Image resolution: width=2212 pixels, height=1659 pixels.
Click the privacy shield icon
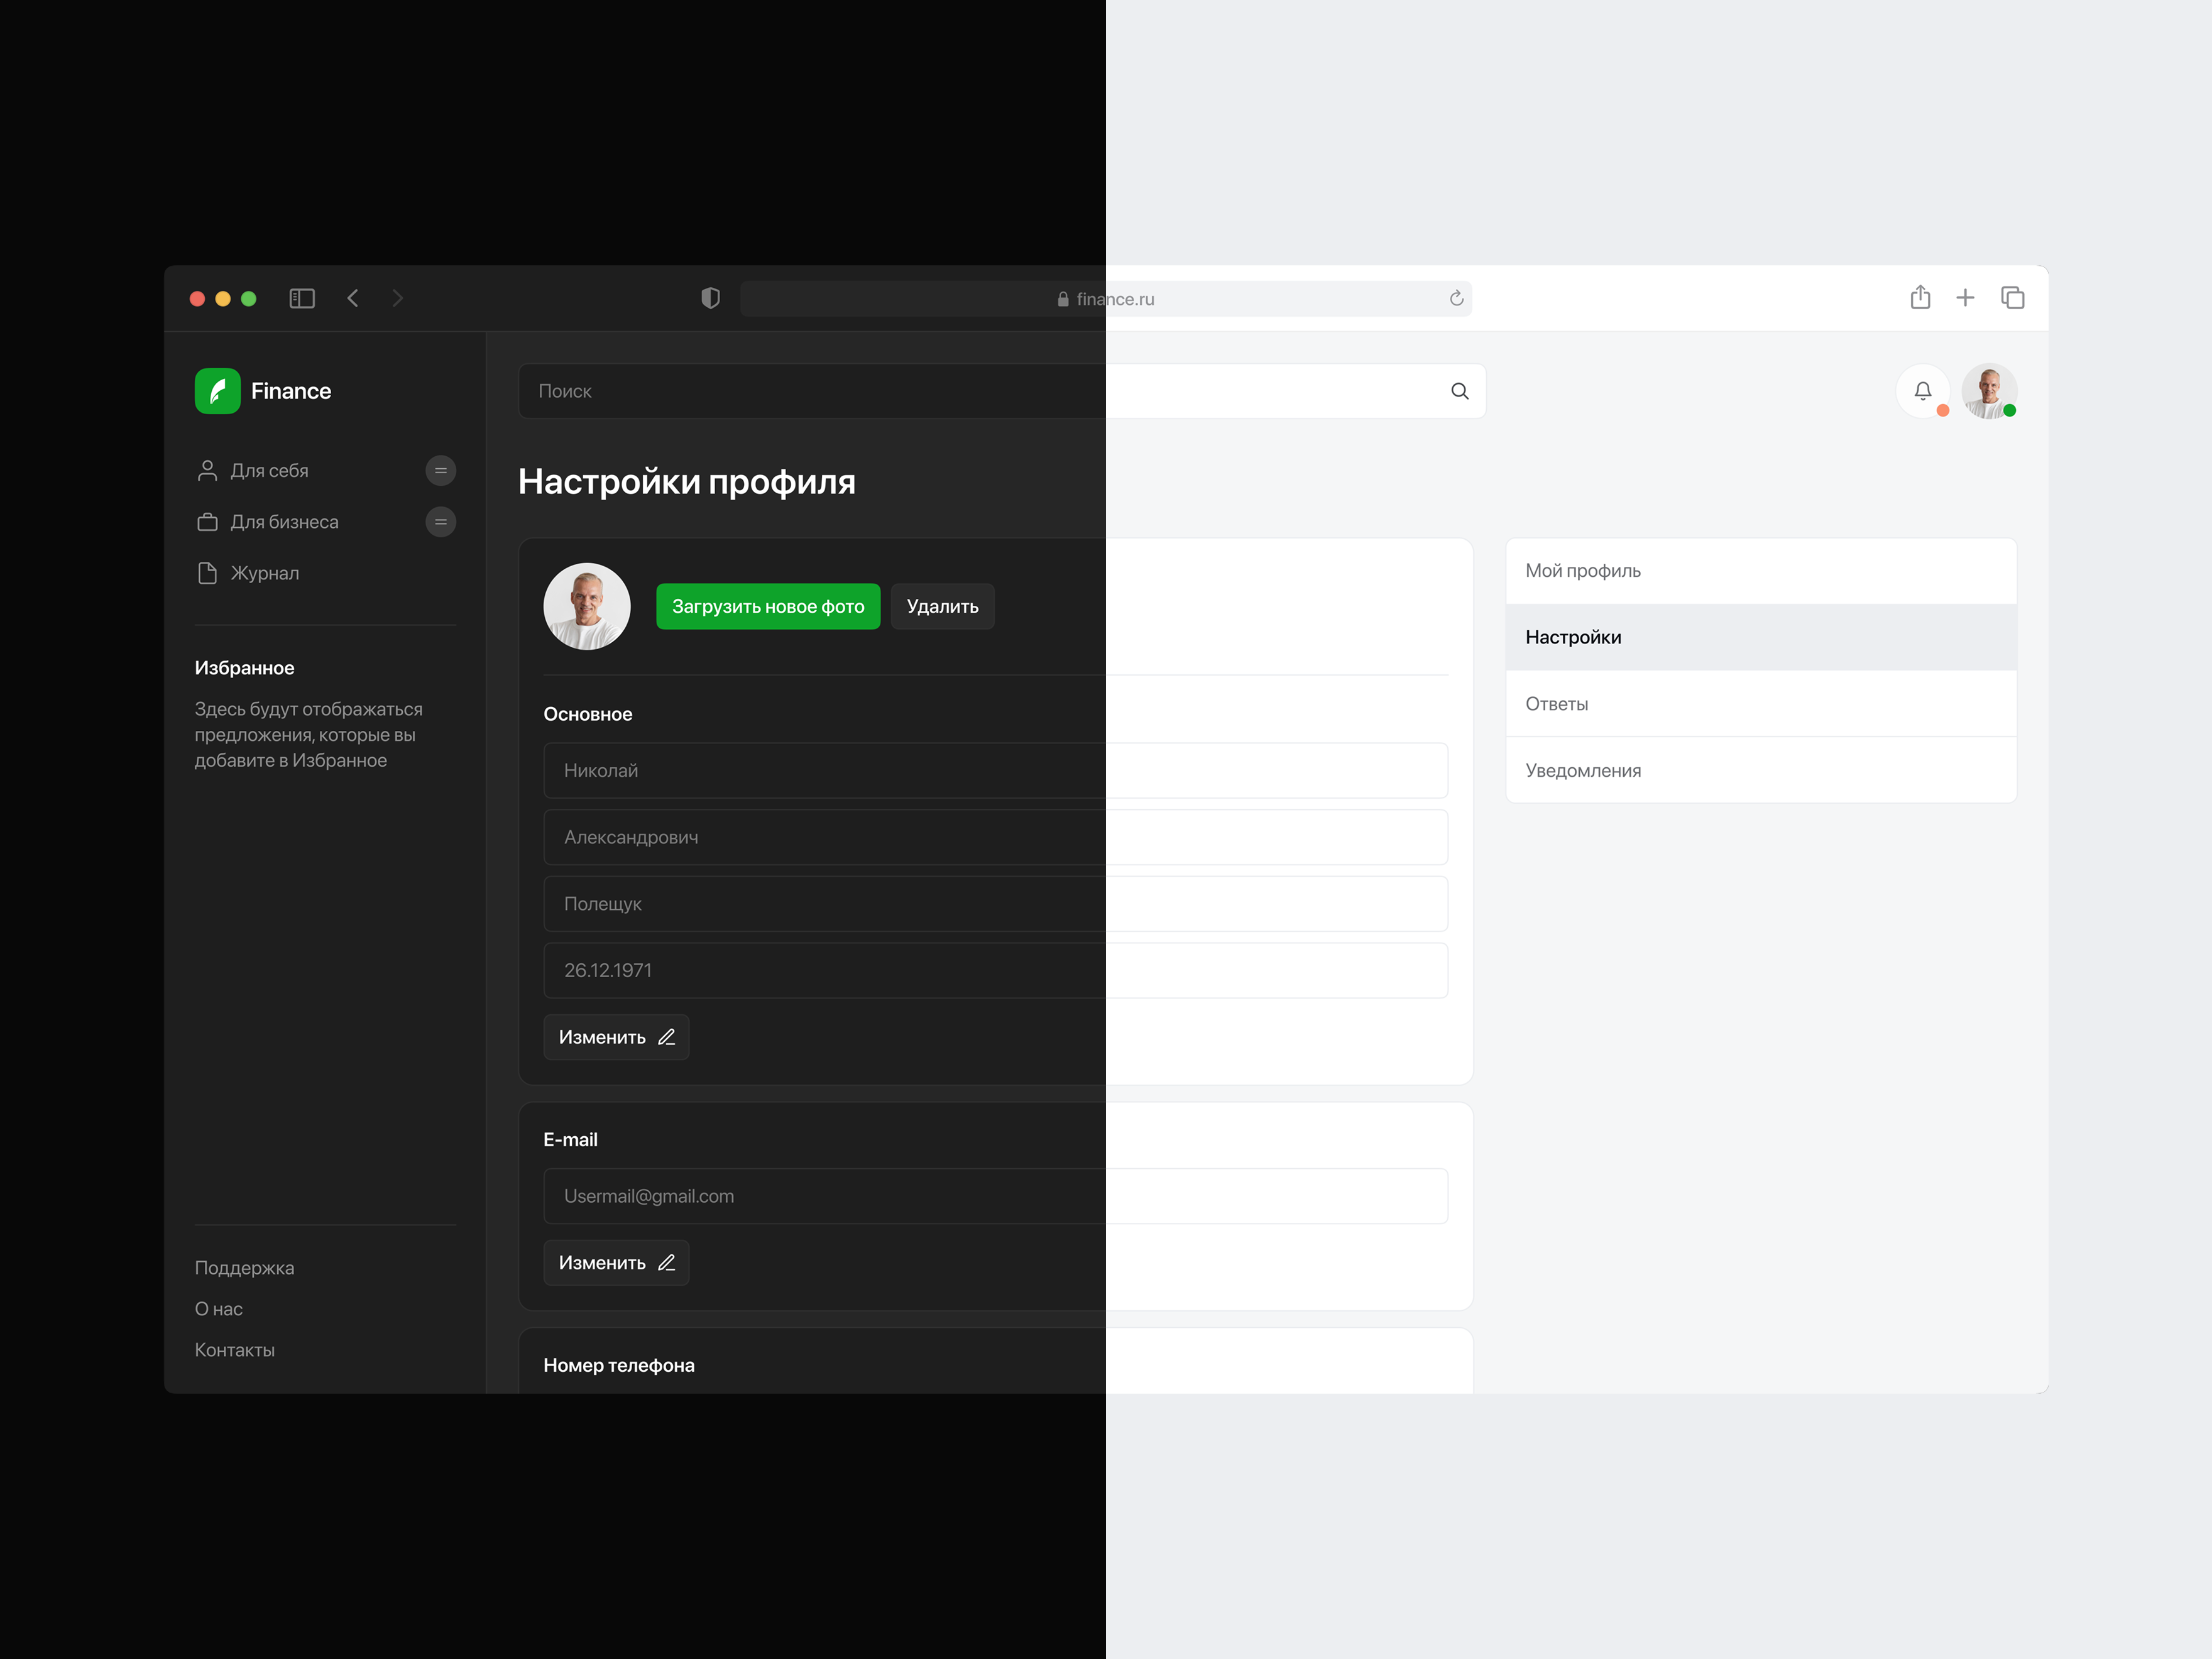(710, 298)
